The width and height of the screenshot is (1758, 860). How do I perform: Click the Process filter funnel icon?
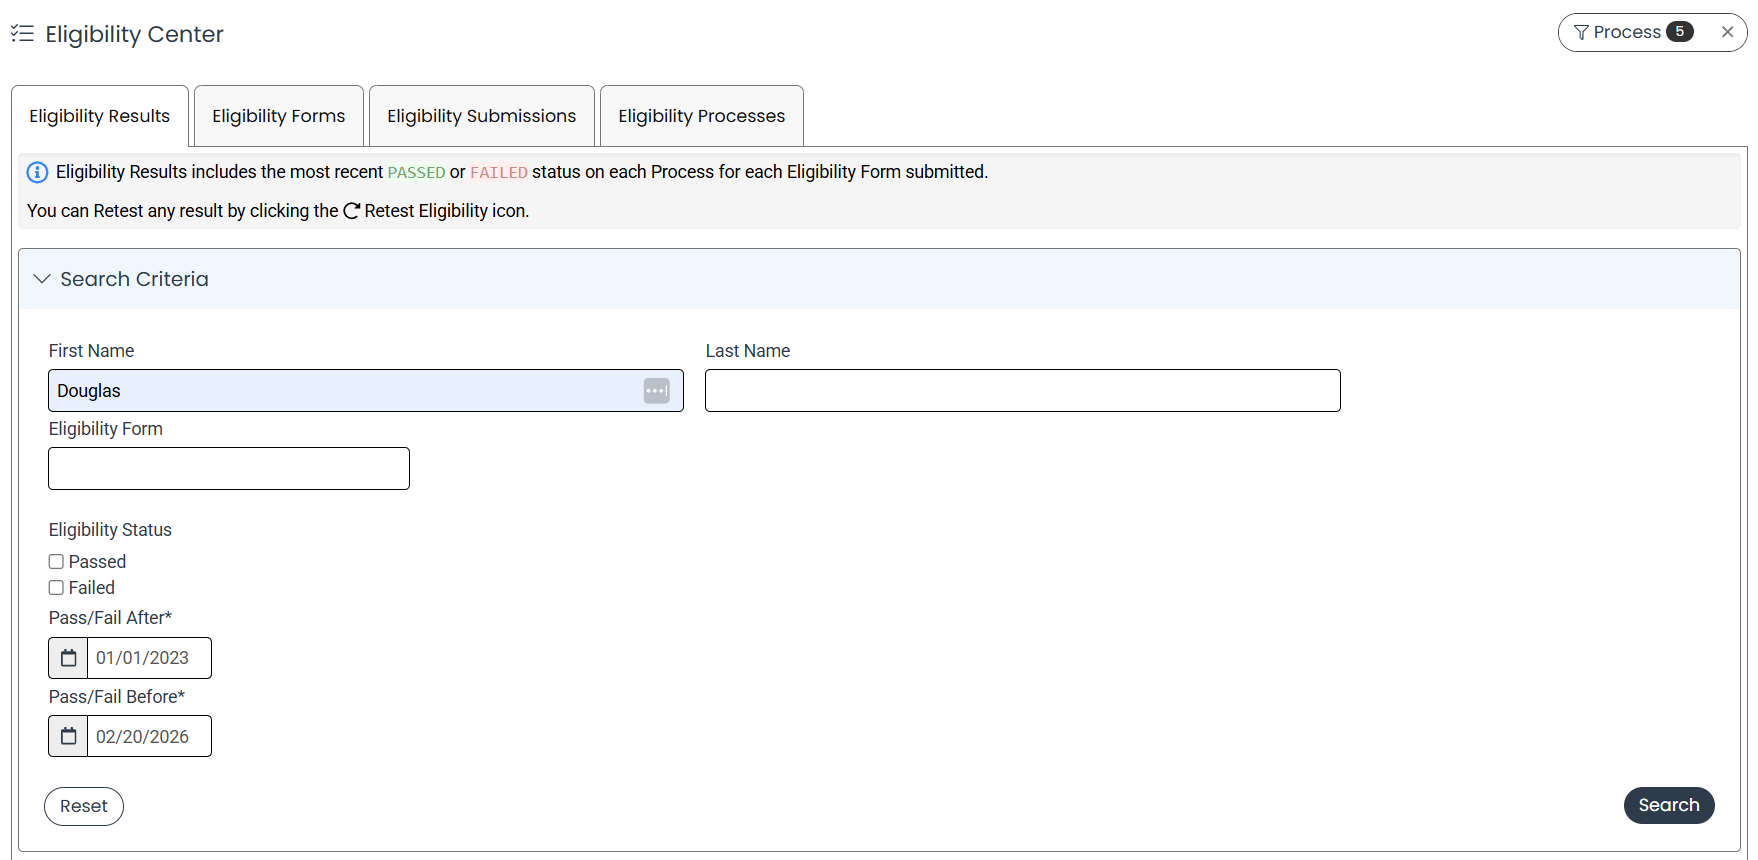(x=1581, y=33)
